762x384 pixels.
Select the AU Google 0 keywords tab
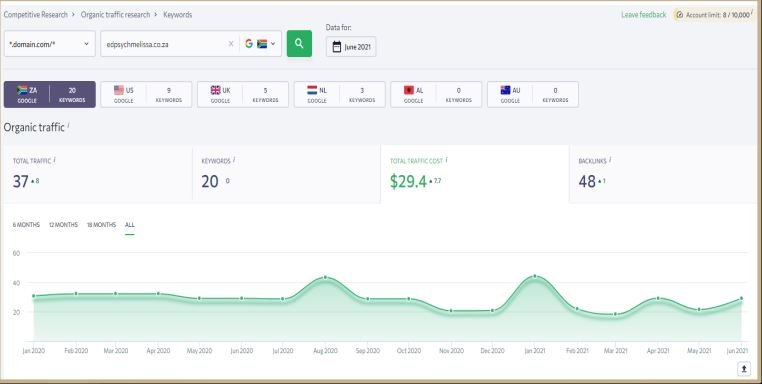tap(533, 94)
